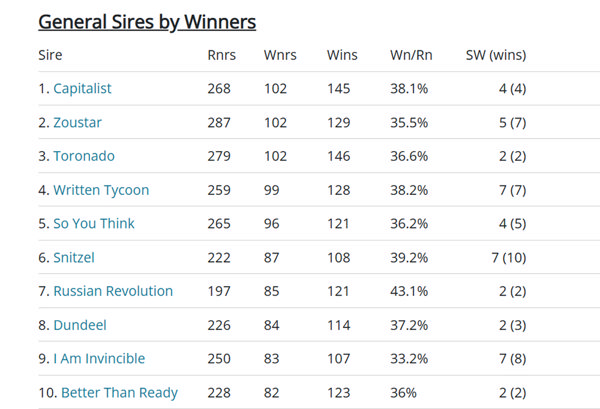Select the I Am Invincible link
Screen dimensions: 600x409
pos(99,358)
